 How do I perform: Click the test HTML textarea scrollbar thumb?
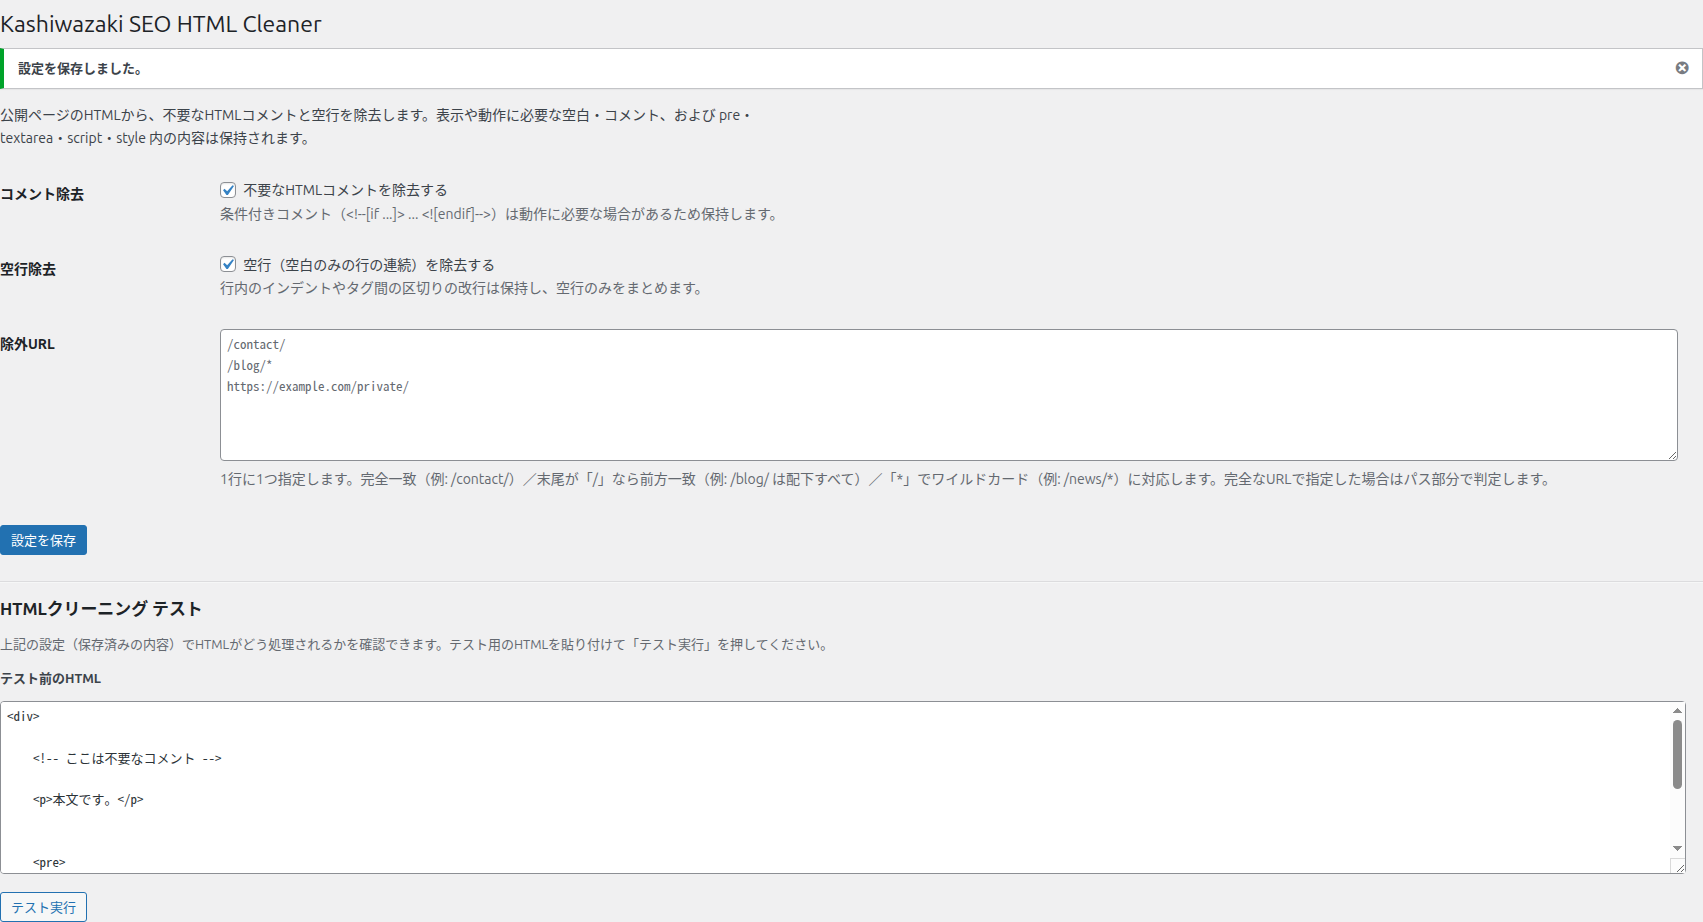(1677, 754)
